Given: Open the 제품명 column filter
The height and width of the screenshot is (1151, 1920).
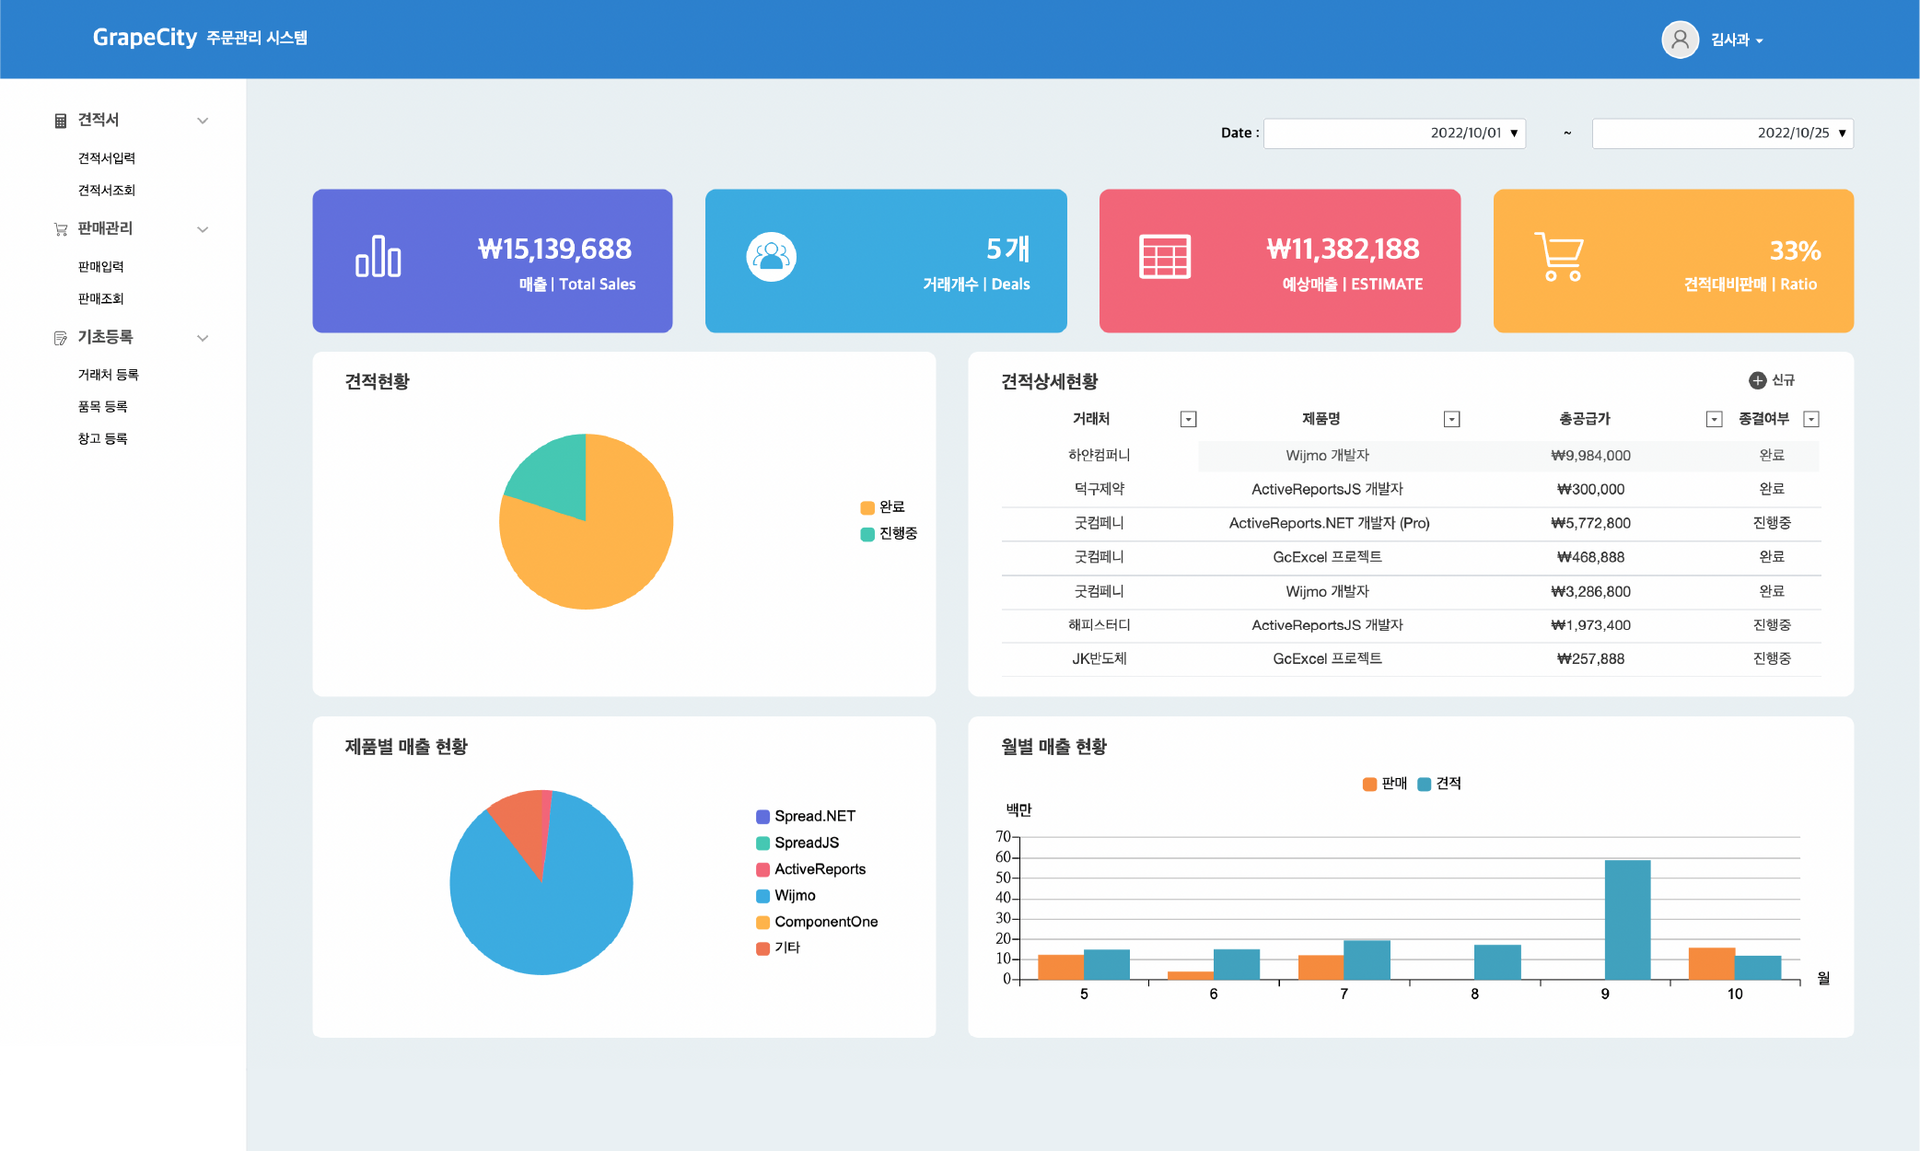Looking at the screenshot, I should coord(1452,419).
